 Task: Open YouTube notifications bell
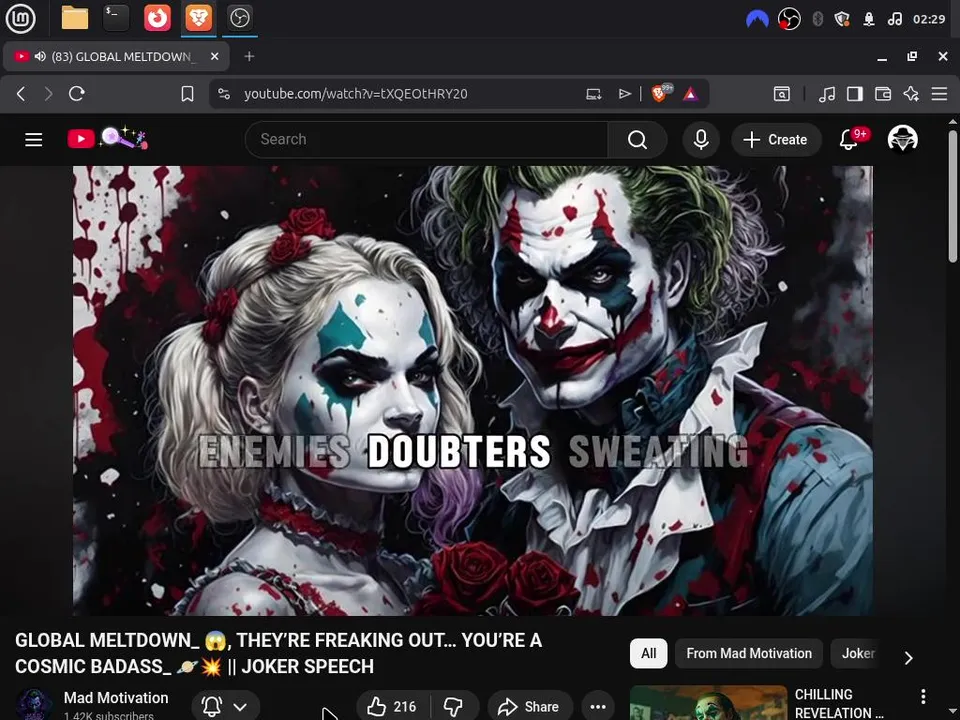pyautogui.click(x=849, y=140)
